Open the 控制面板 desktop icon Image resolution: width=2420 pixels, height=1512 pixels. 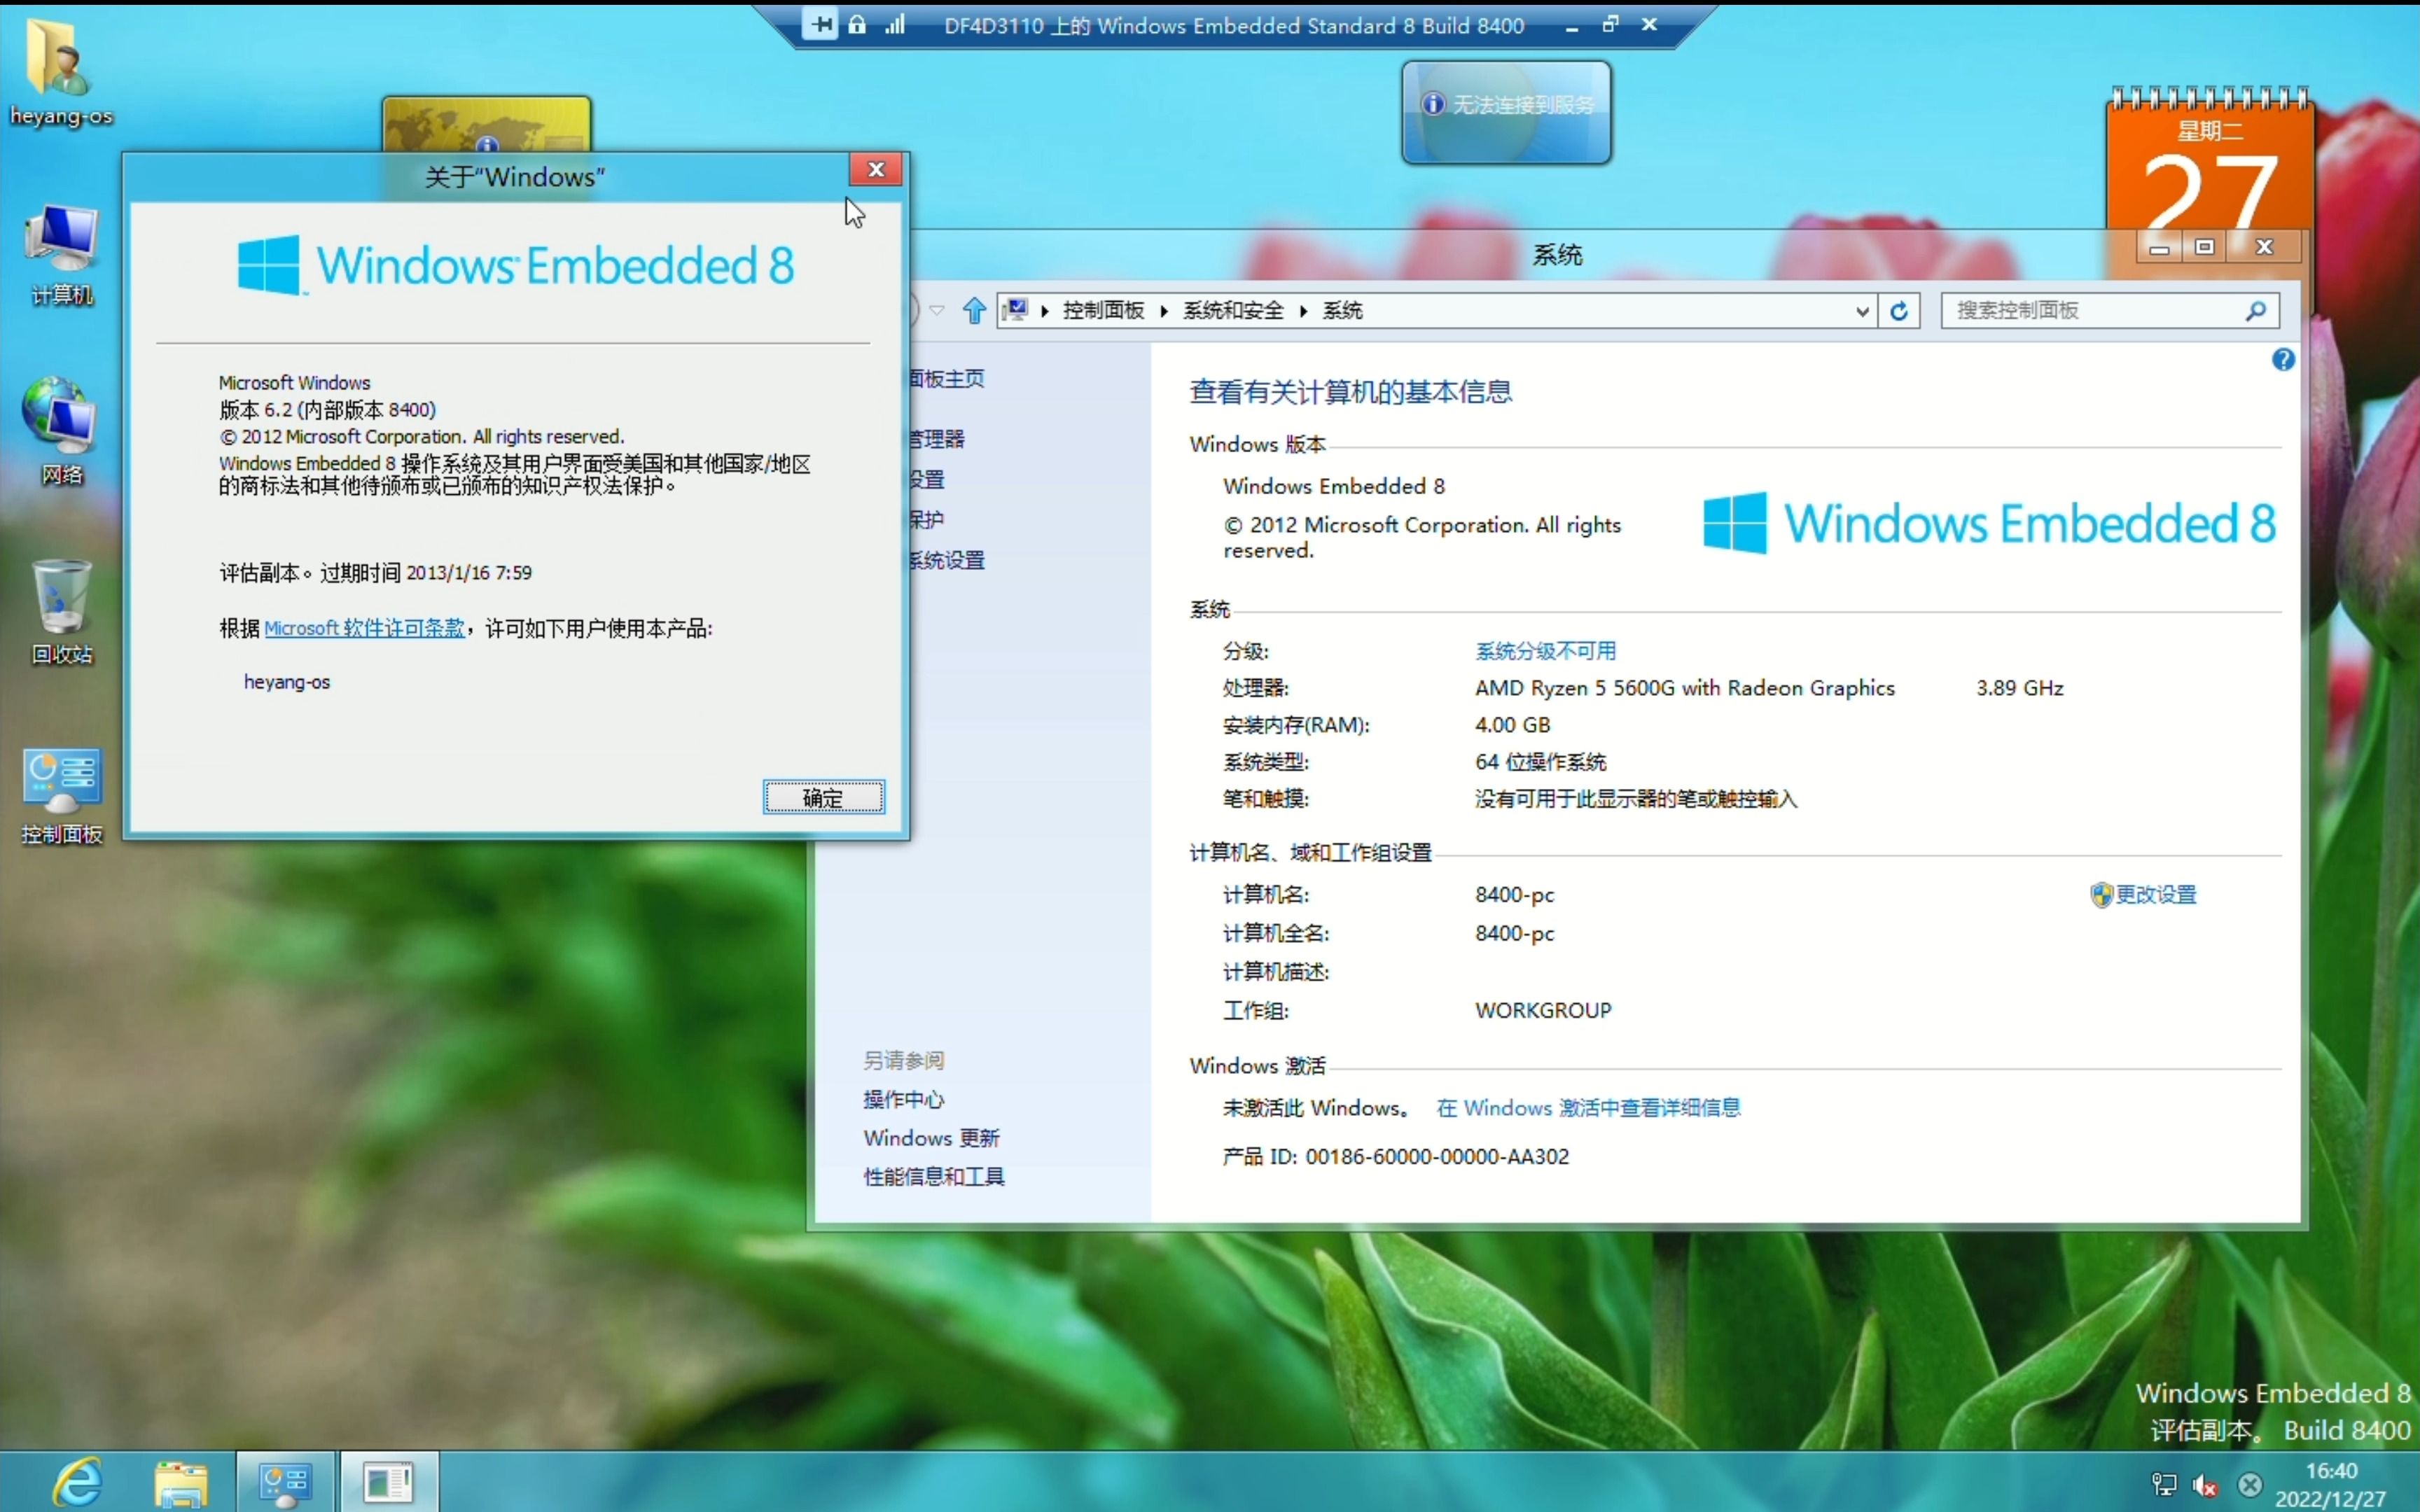(62, 795)
